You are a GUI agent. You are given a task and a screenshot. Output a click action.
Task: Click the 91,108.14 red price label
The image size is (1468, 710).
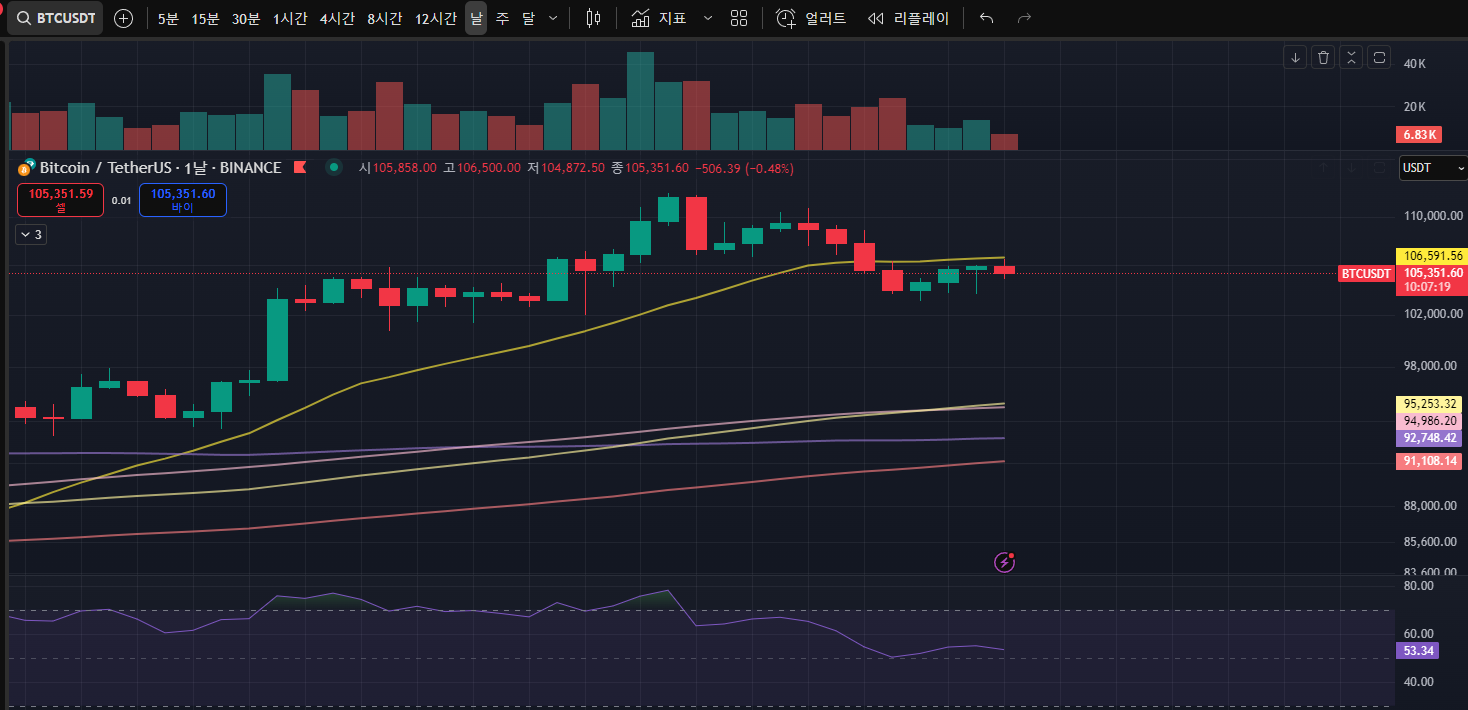[1429, 461]
